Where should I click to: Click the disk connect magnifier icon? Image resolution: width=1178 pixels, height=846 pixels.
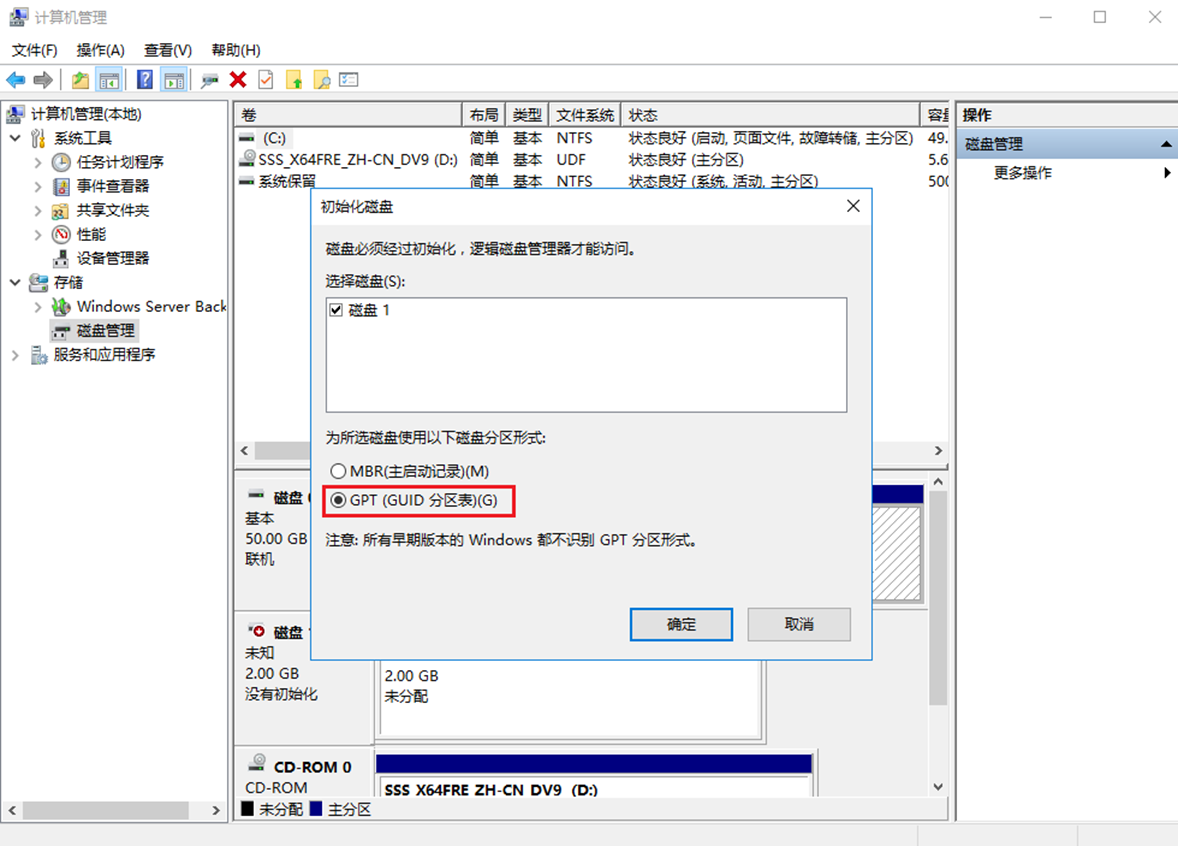210,80
